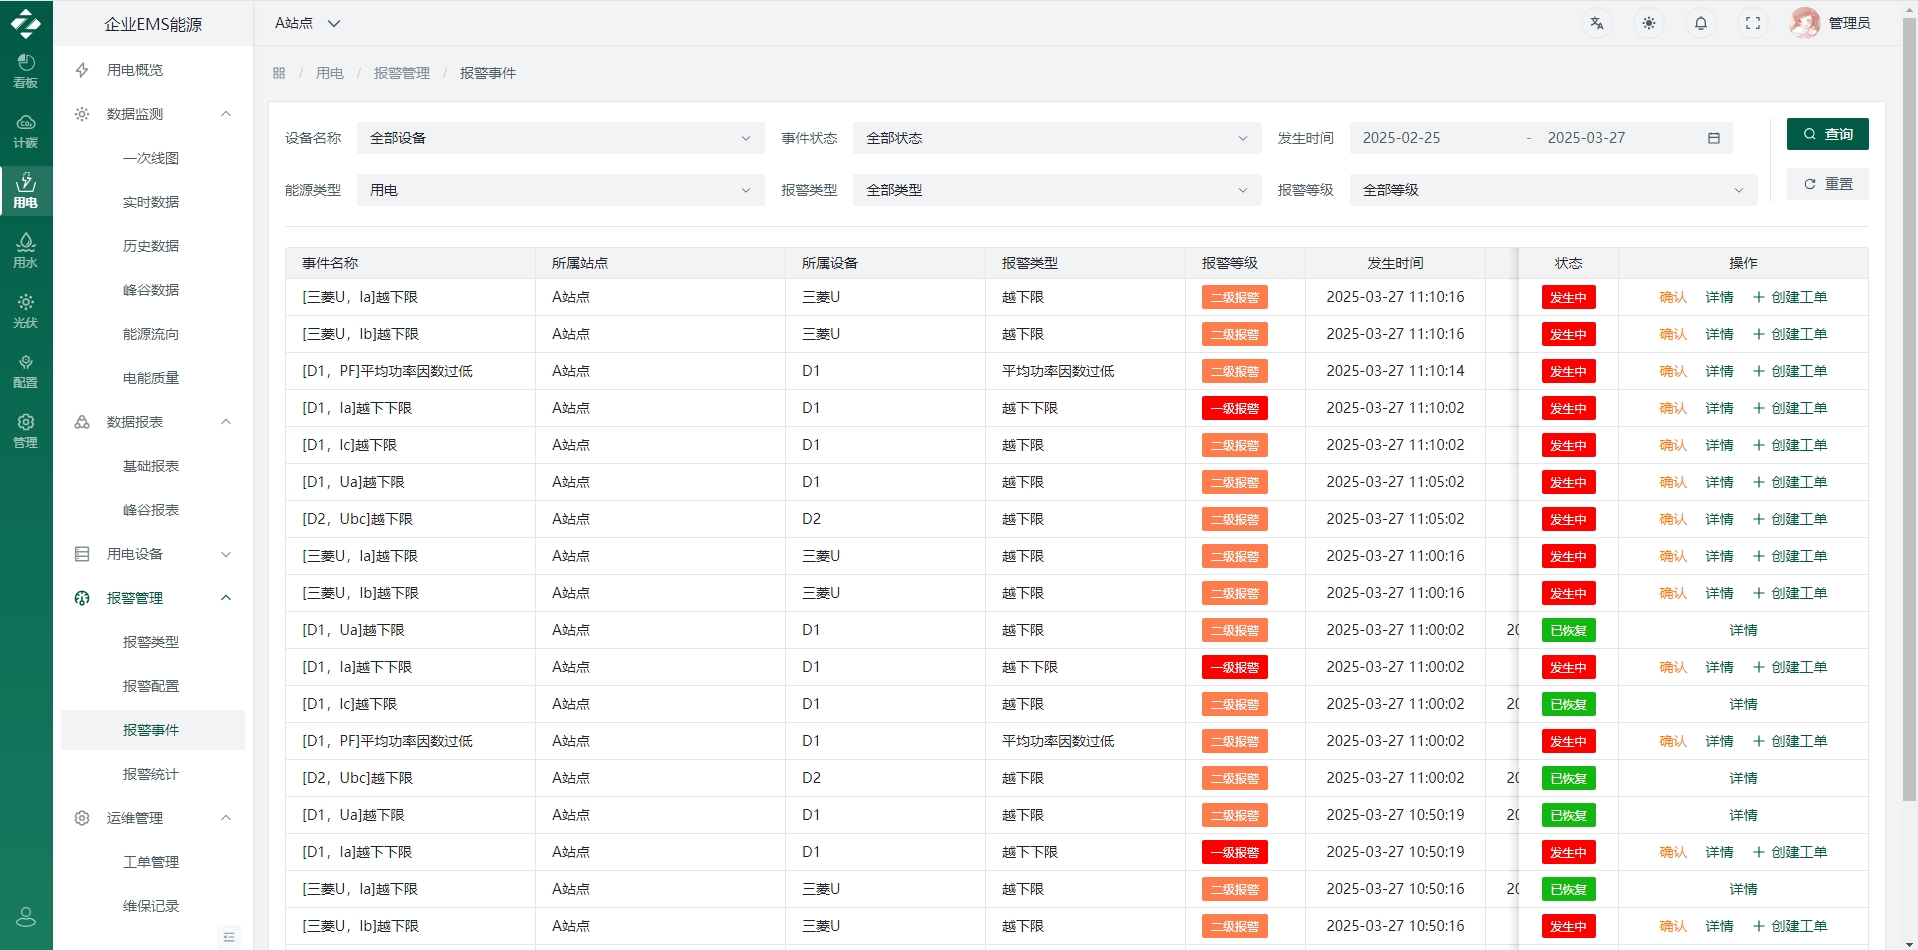Image resolution: width=1918 pixels, height=950 pixels.
Task: Select 报警统计 in the sidebar menu
Action: click(x=153, y=774)
